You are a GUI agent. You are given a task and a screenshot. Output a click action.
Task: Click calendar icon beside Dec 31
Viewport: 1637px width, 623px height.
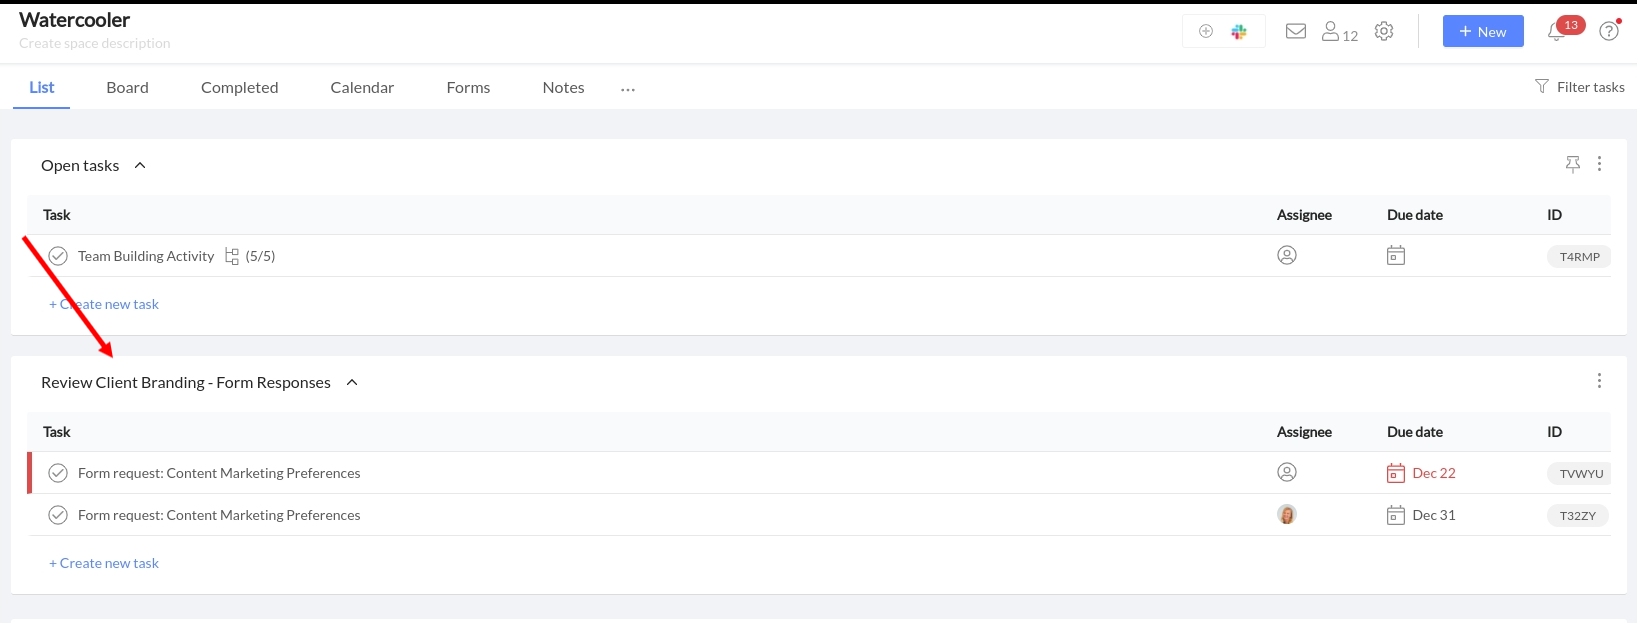[1396, 515]
